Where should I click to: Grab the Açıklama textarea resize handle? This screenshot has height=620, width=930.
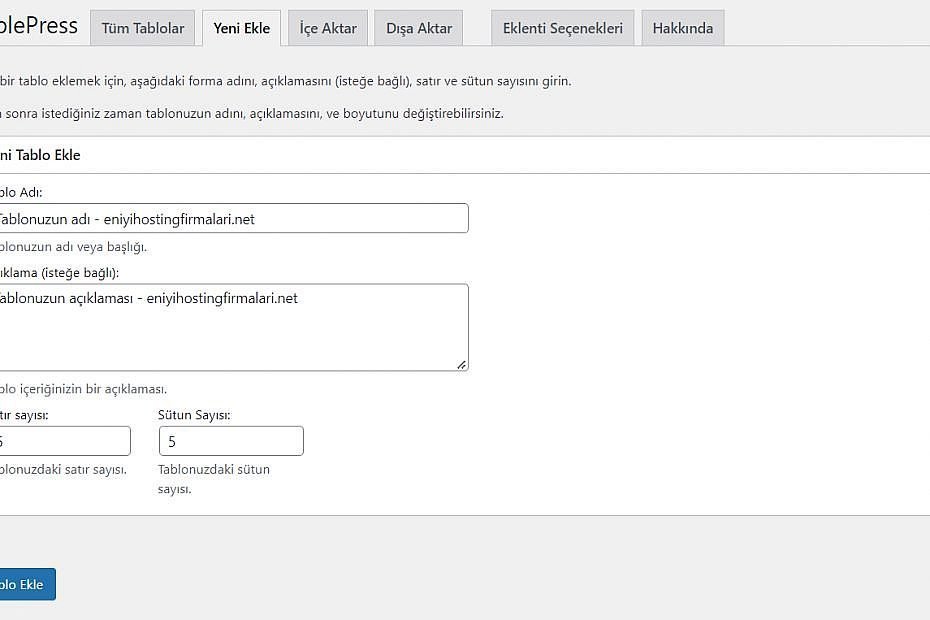(x=461, y=365)
